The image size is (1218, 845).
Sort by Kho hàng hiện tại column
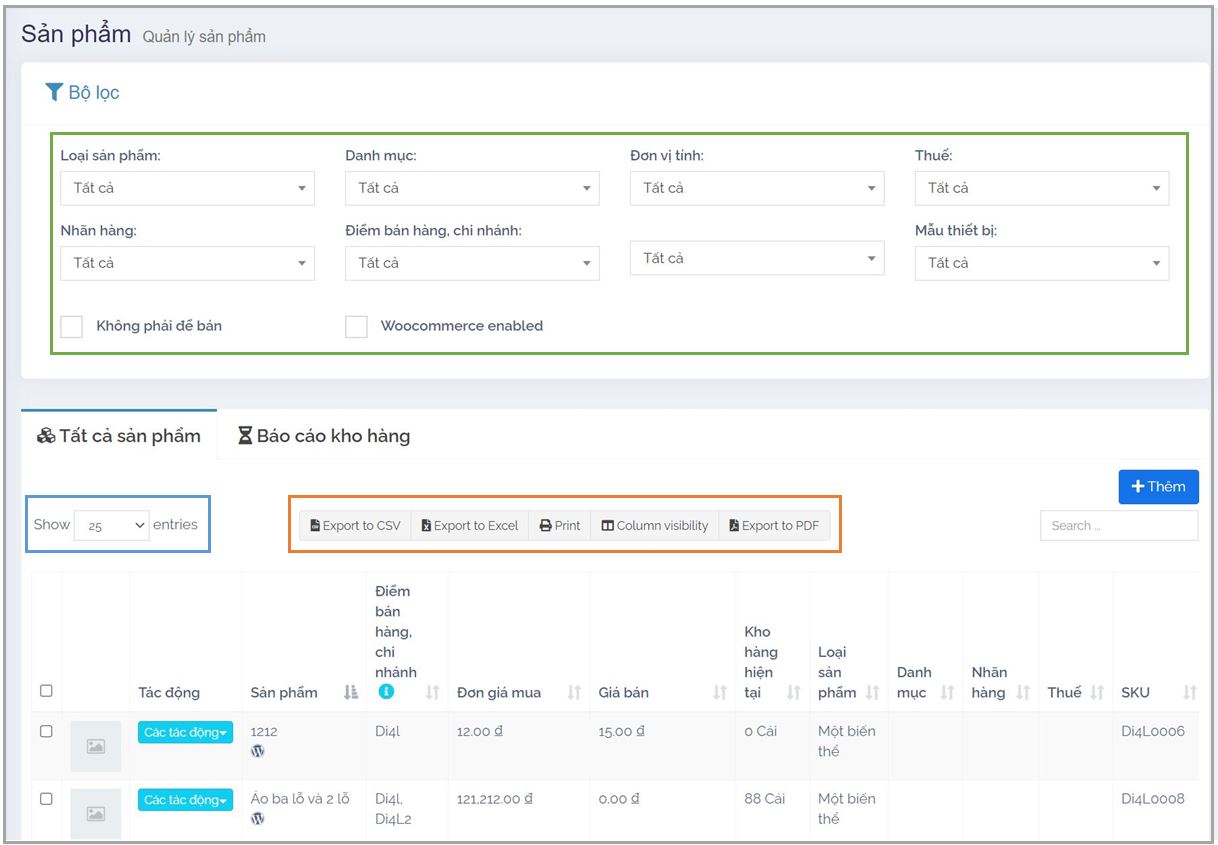pyautogui.click(x=793, y=692)
